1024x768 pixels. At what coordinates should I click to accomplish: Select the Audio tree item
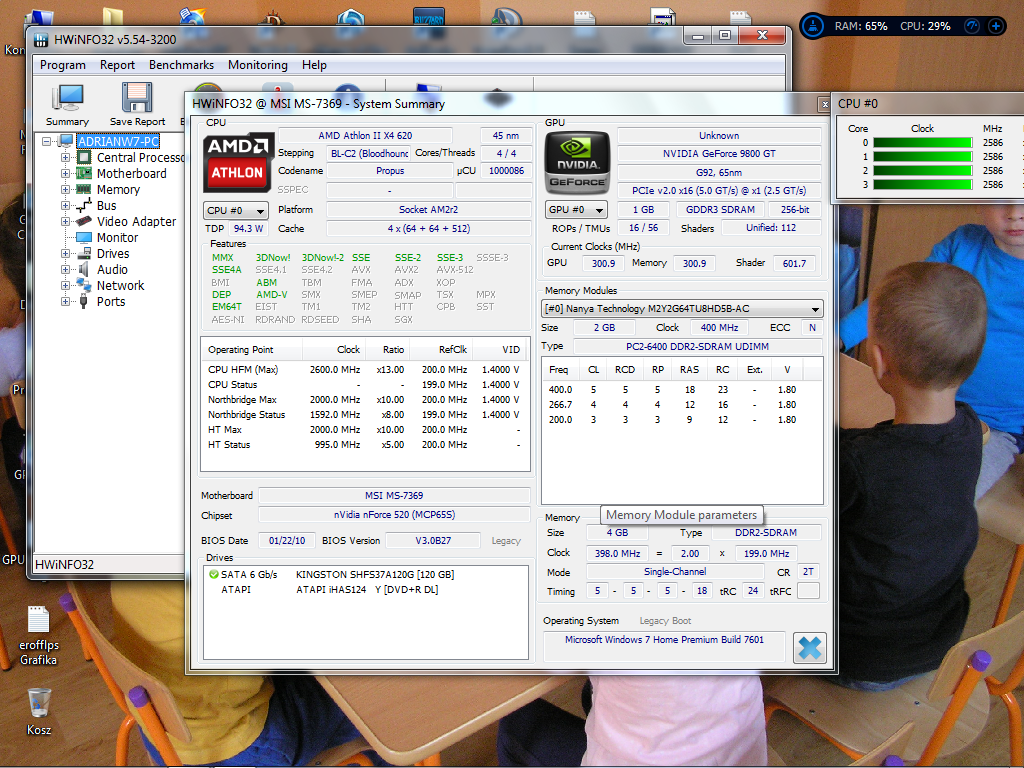click(x=112, y=270)
